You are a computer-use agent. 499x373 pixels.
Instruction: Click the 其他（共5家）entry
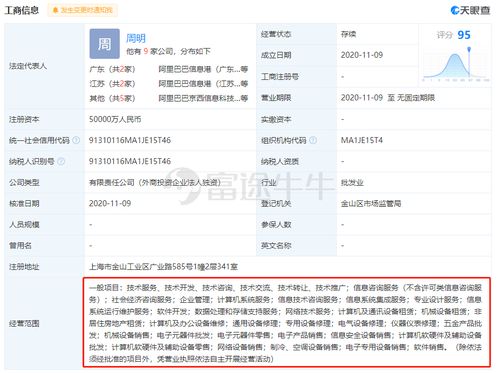112,98
